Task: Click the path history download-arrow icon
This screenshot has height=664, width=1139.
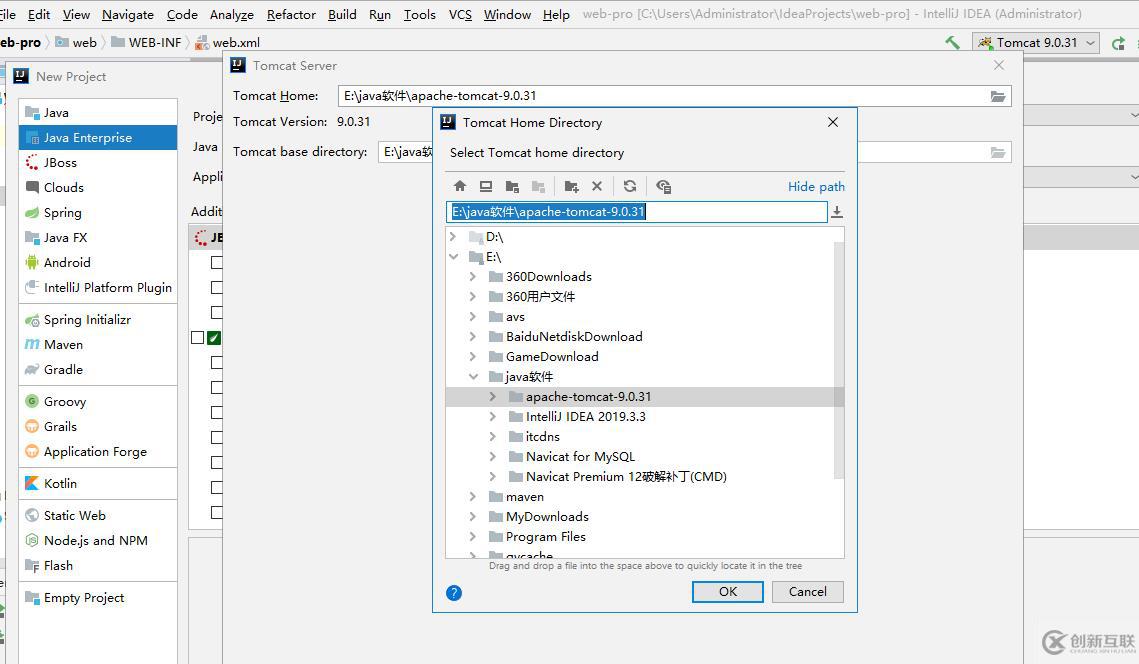Action: click(x=837, y=211)
